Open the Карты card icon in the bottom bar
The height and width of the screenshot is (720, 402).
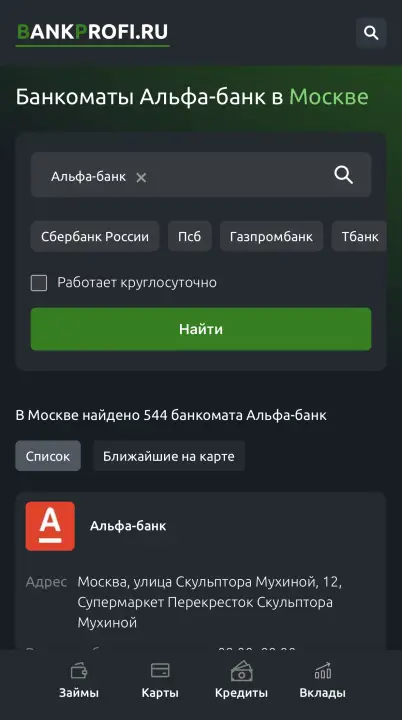pos(160,670)
